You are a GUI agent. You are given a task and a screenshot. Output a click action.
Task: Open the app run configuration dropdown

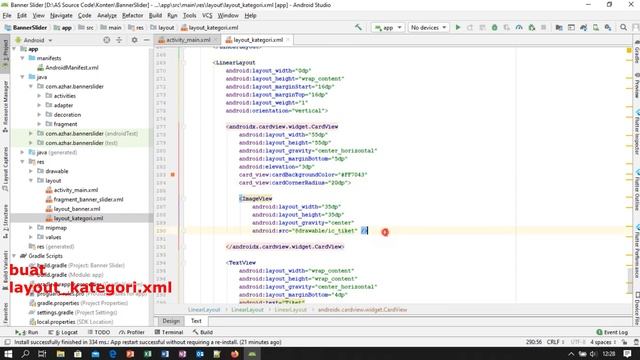point(388,27)
